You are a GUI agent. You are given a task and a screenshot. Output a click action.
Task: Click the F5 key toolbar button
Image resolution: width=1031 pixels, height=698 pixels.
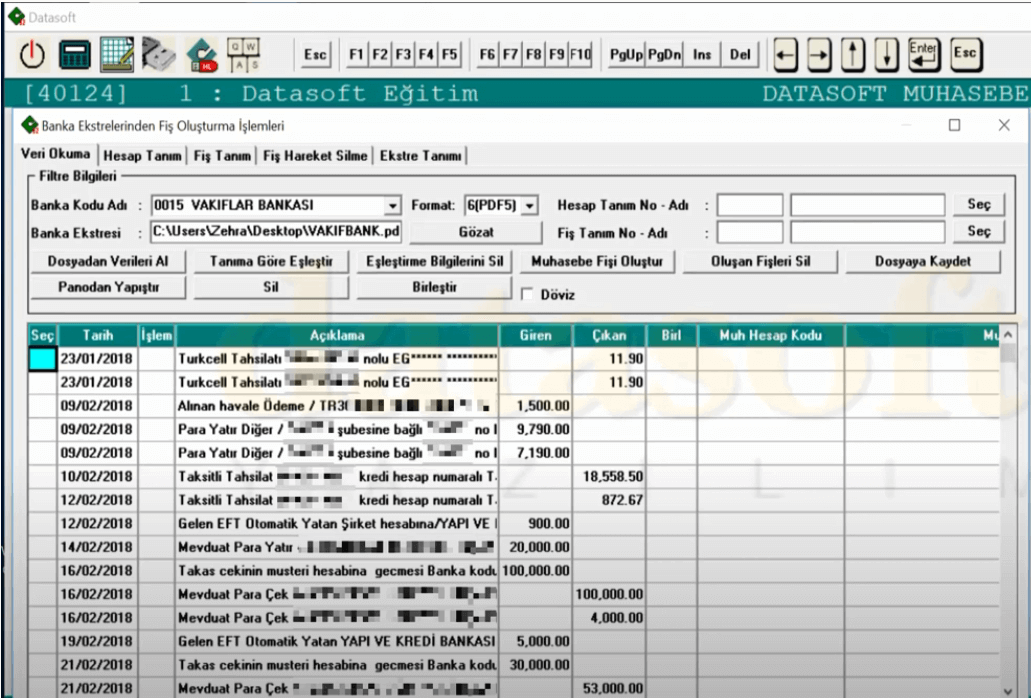(x=450, y=54)
